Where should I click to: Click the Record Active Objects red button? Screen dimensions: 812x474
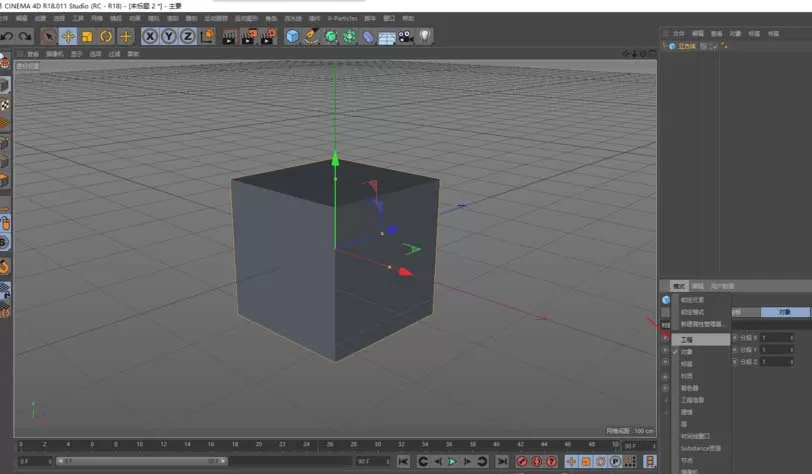pos(522,461)
